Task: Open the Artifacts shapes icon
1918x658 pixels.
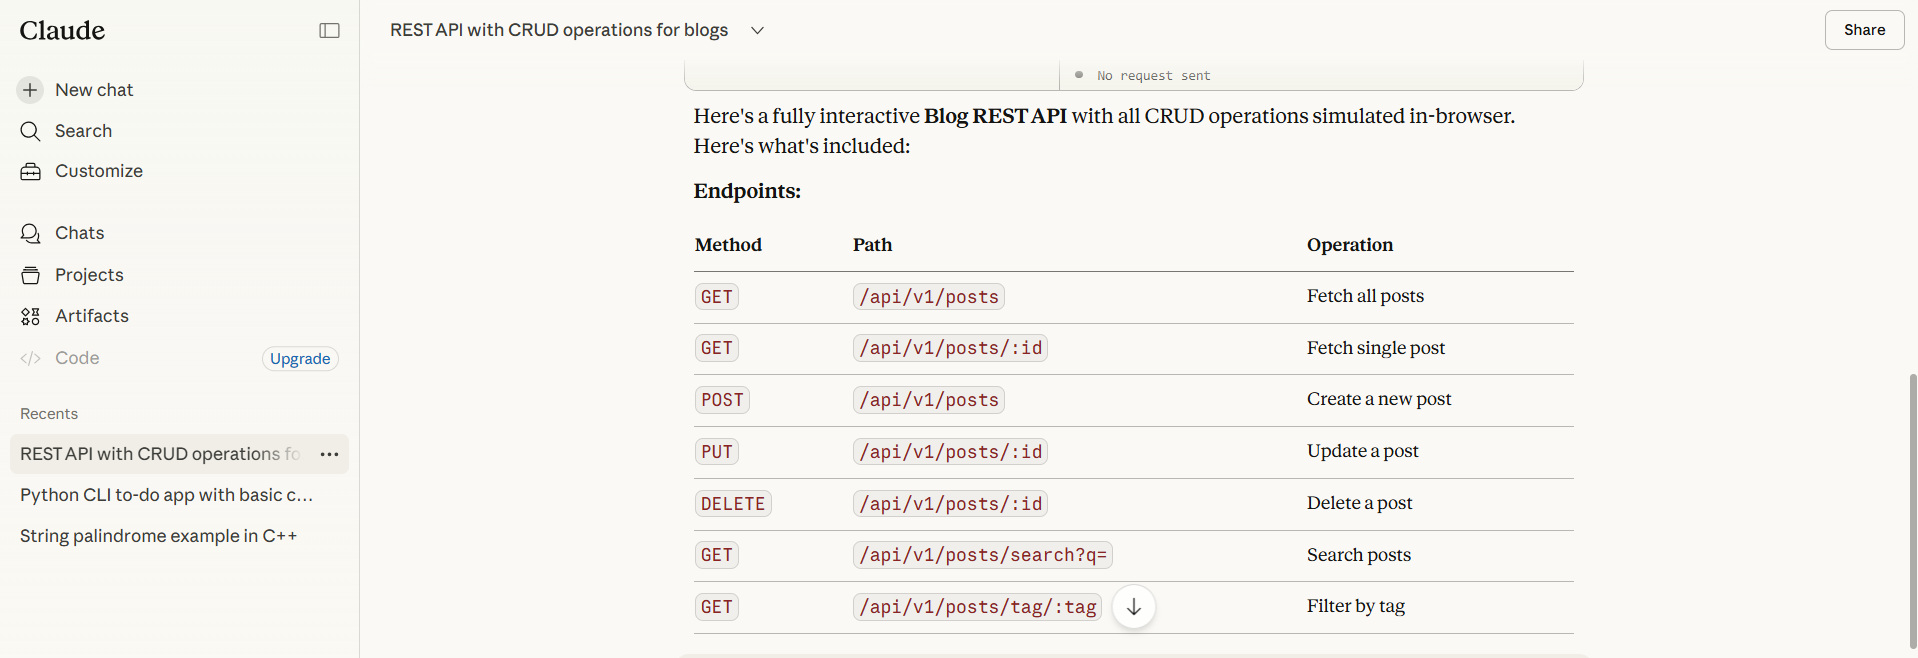Action: pos(30,316)
